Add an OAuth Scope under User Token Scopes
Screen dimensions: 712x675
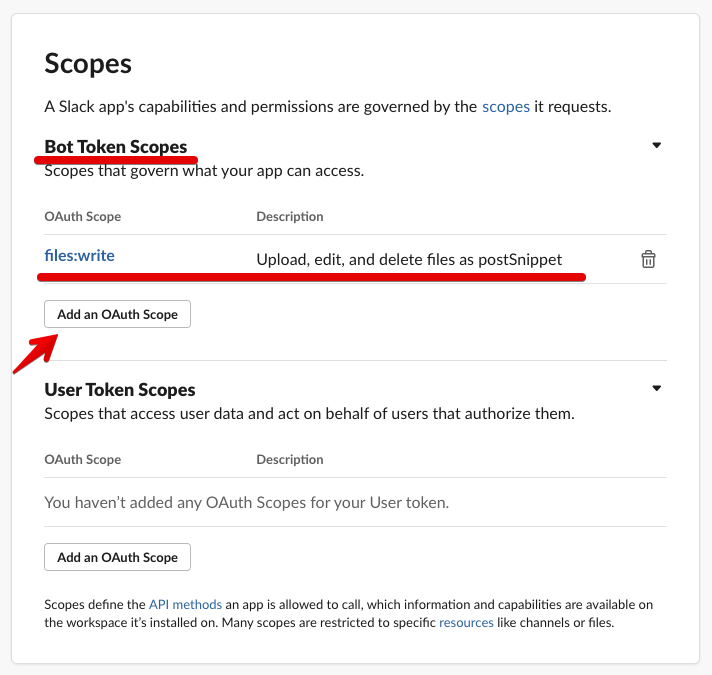(117, 557)
